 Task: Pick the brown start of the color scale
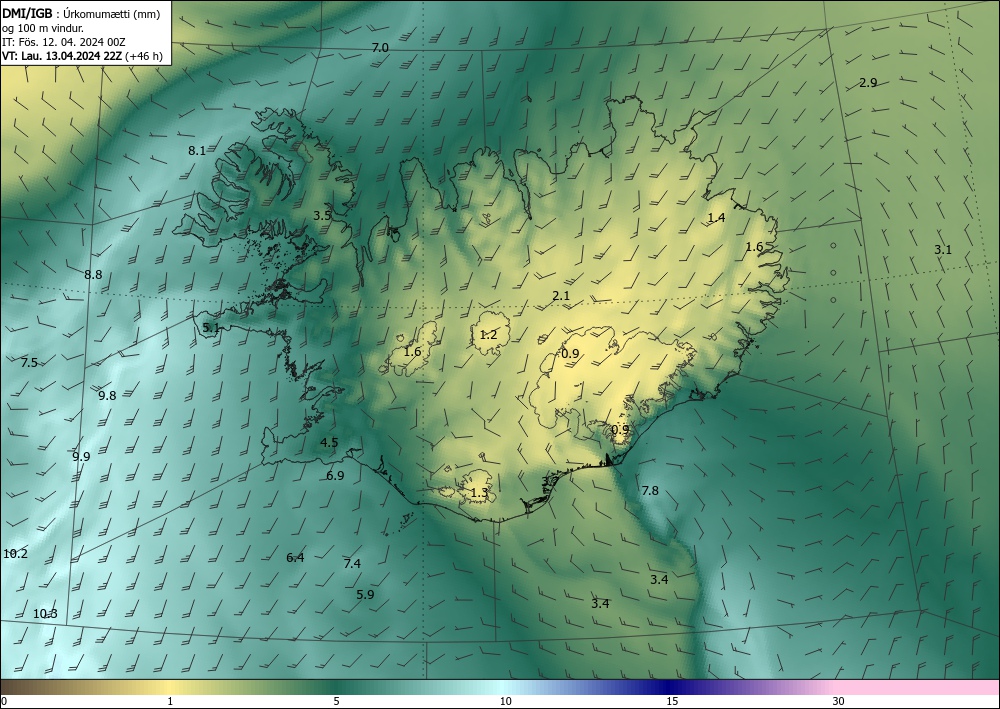pyautogui.click(x=26, y=687)
